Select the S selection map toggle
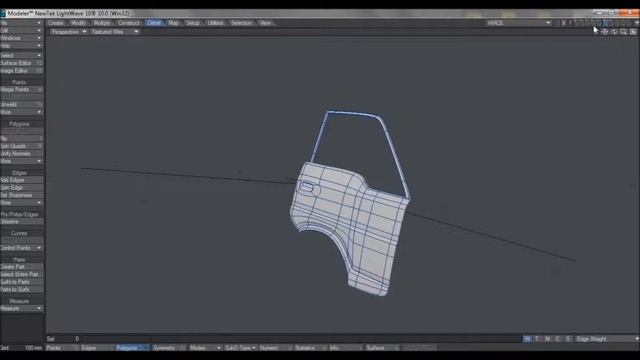Viewport: 640px width, 360px height. tap(568, 339)
